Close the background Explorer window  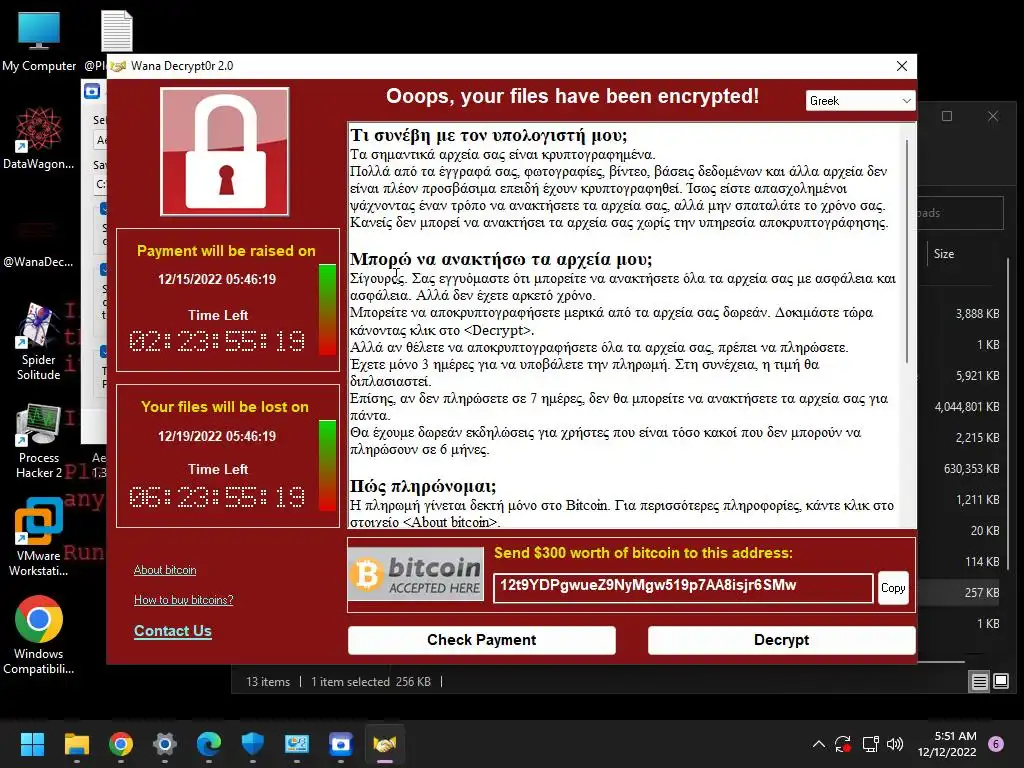(993, 116)
